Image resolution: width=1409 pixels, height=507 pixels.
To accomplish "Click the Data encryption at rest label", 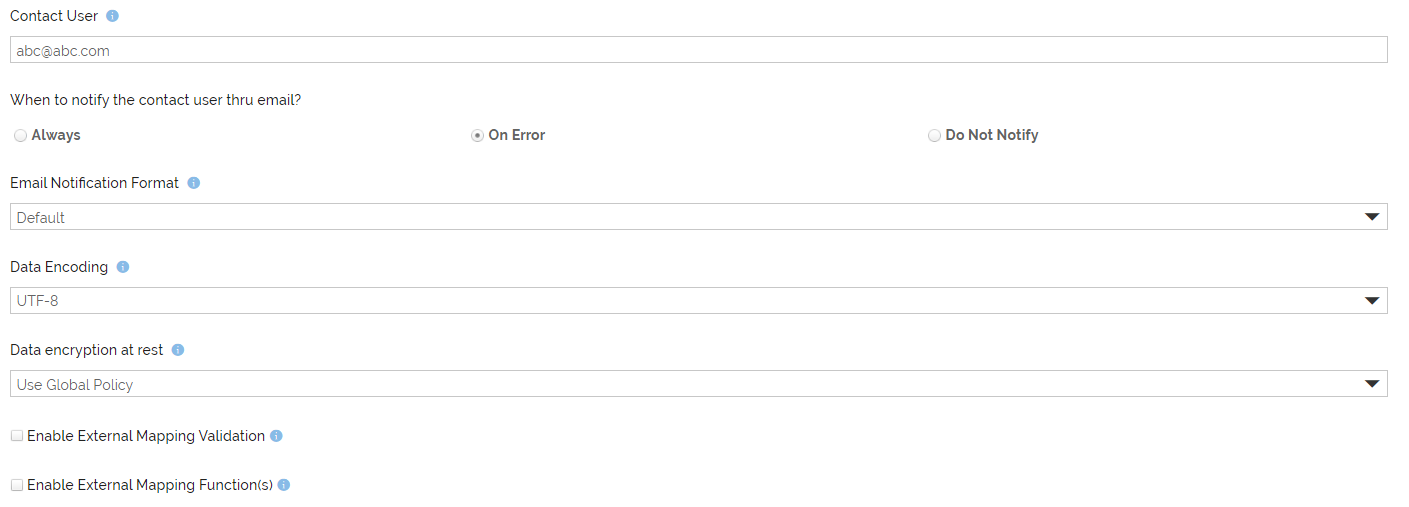I will 87,350.
